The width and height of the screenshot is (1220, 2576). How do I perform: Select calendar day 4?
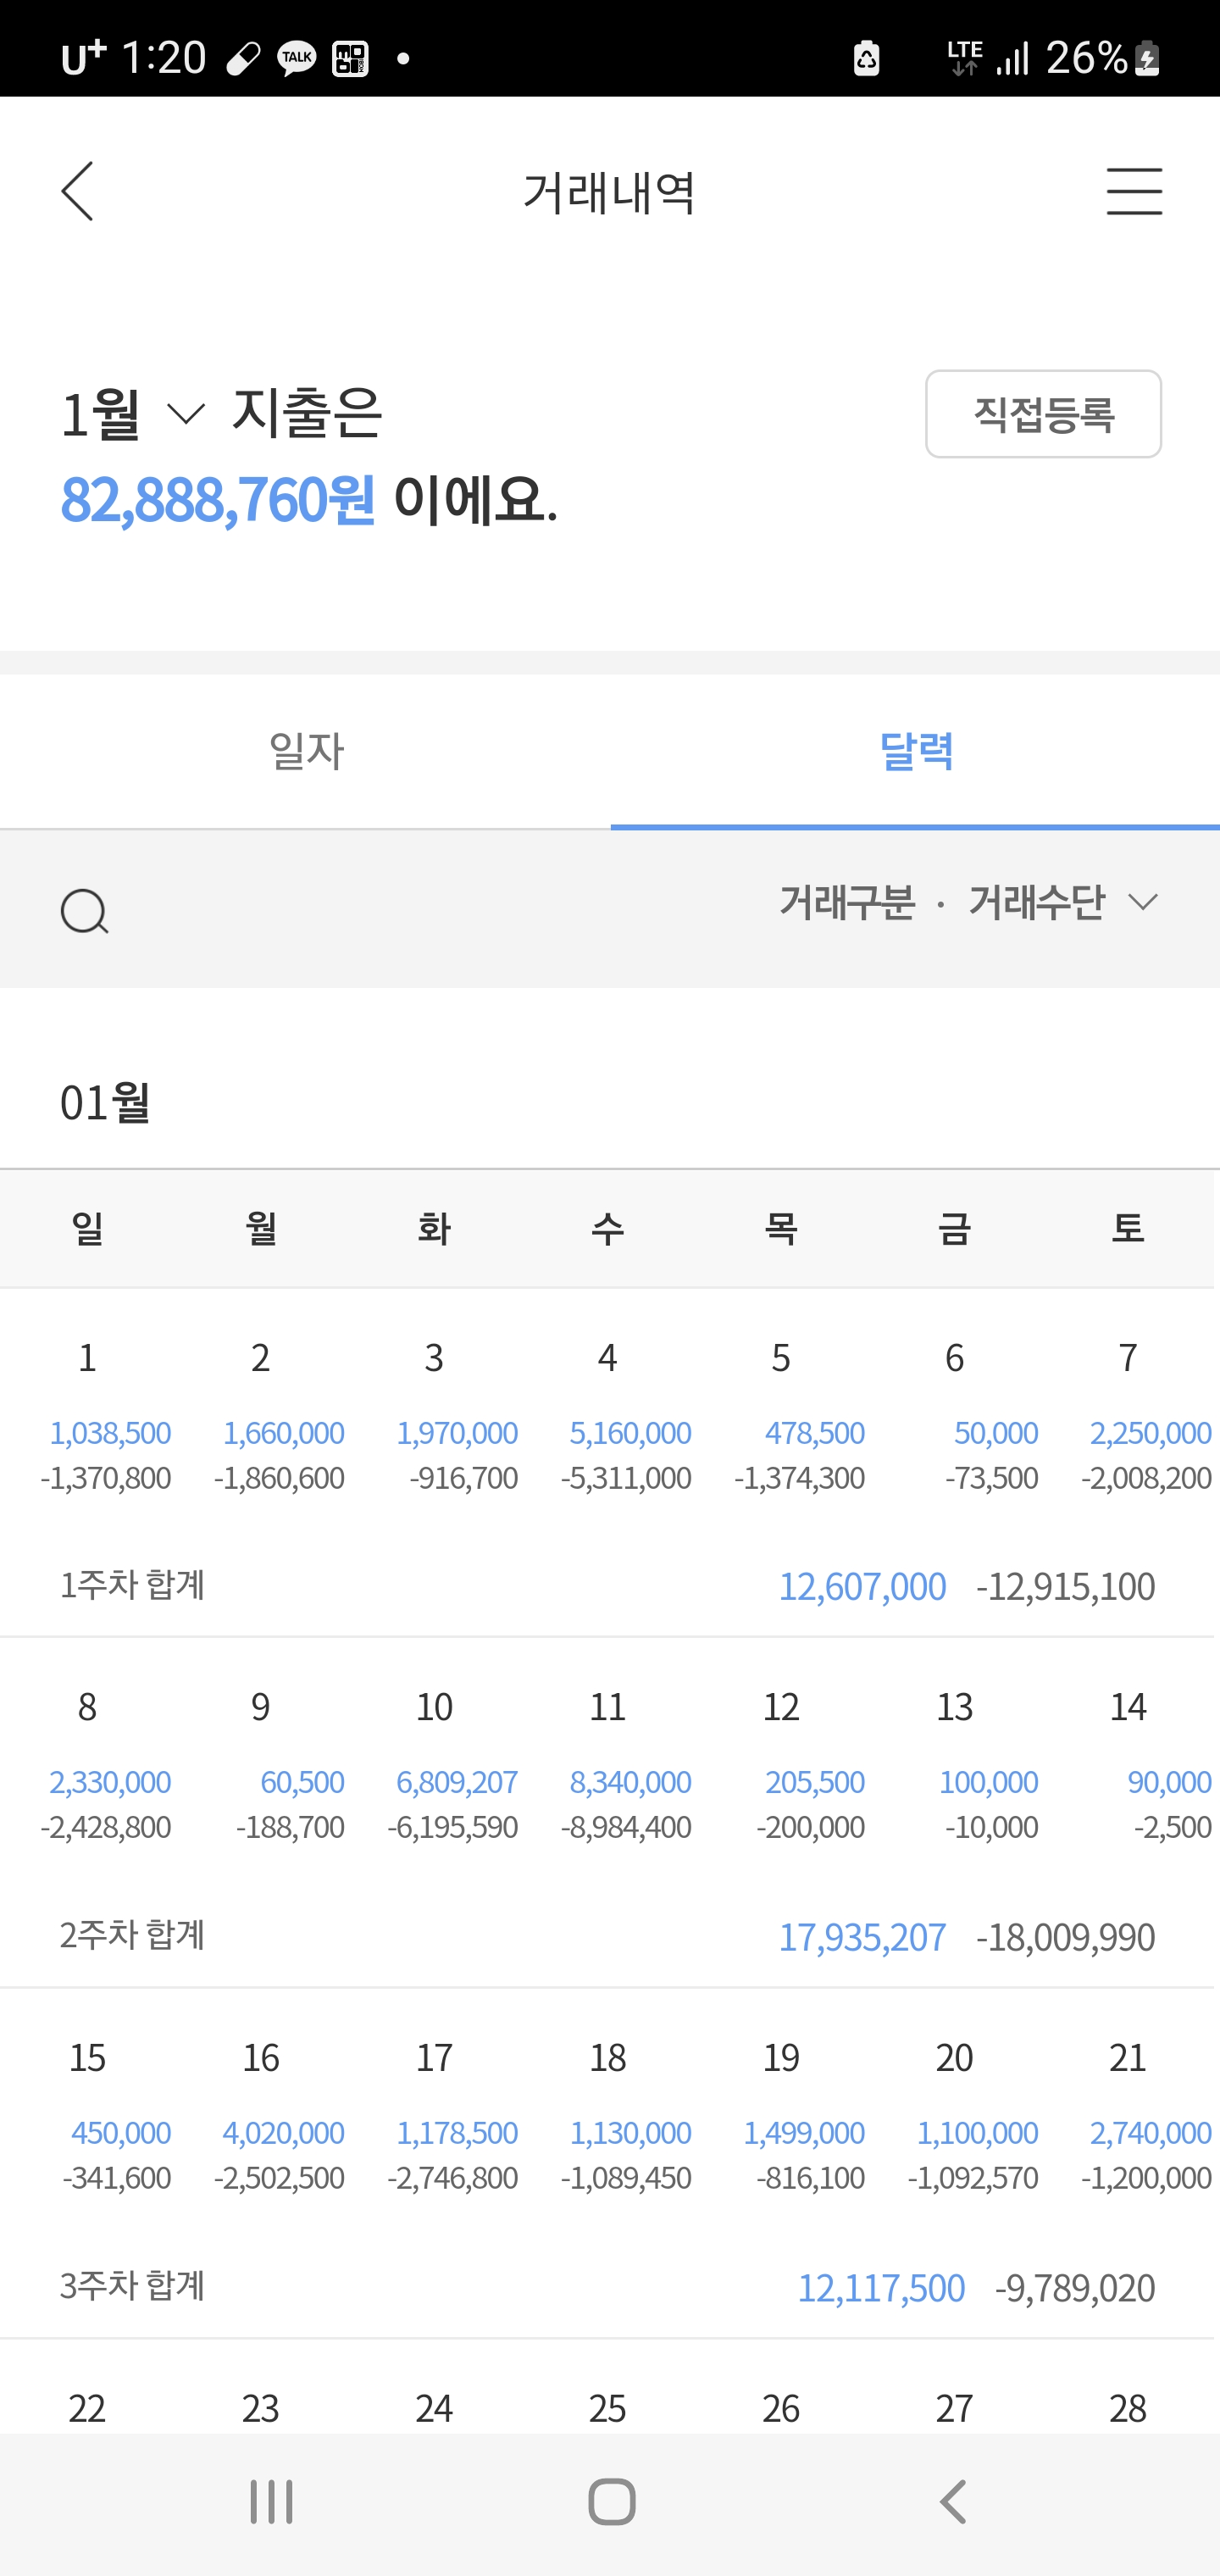click(x=607, y=1357)
